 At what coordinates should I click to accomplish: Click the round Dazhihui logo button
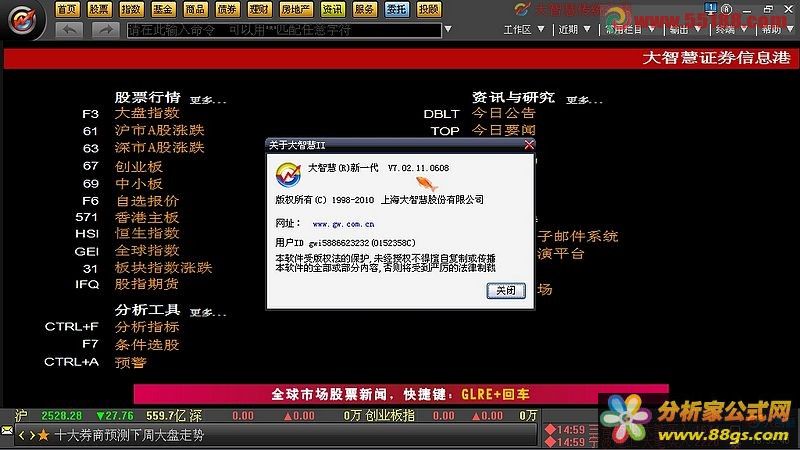pyautogui.click(x=22, y=20)
